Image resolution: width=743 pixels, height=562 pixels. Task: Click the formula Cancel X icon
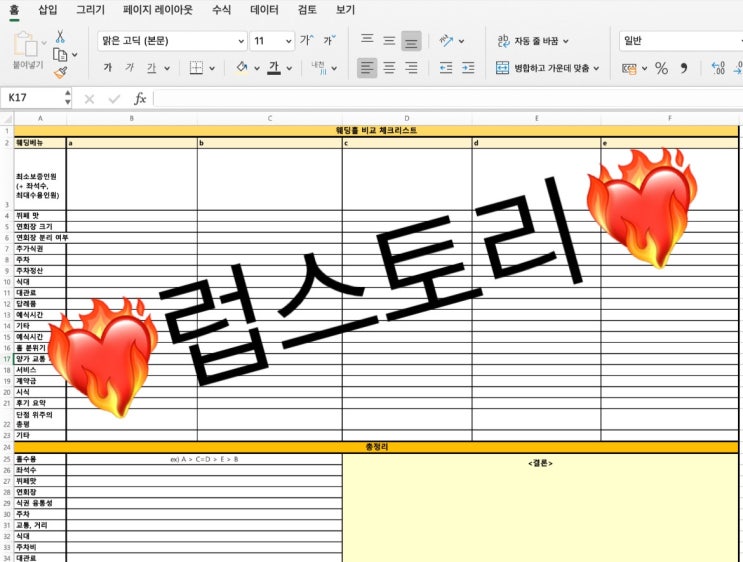89,99
